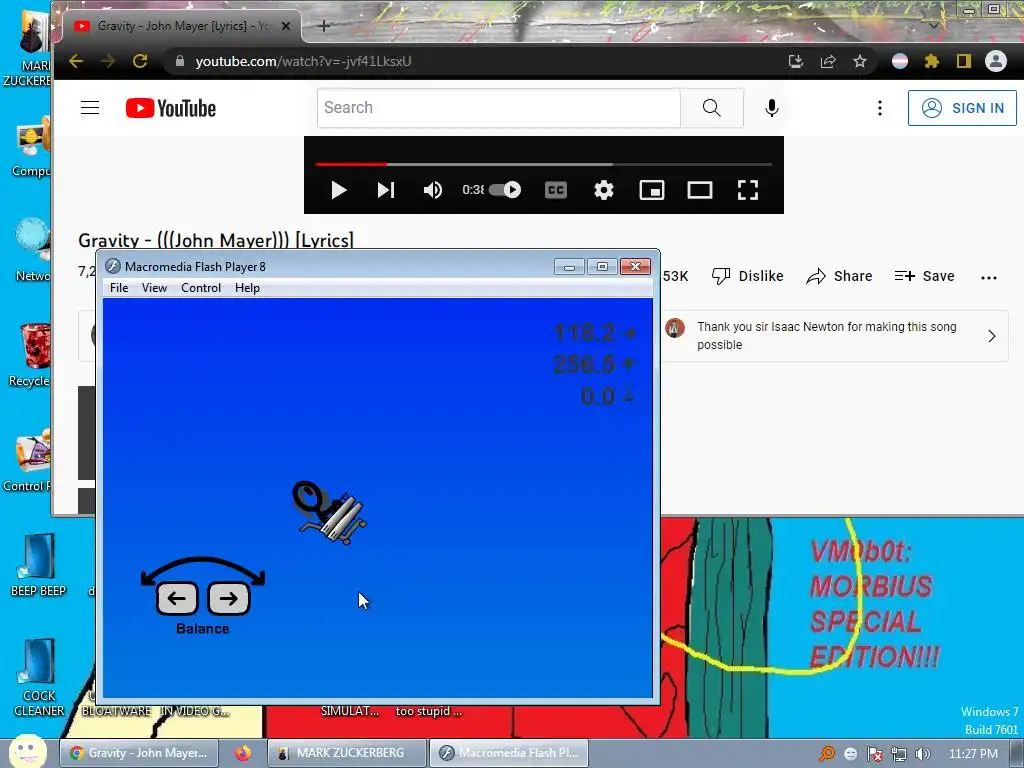Switch to theater mode
This screenshot has width=1024, height=768.
pos(699,190)
